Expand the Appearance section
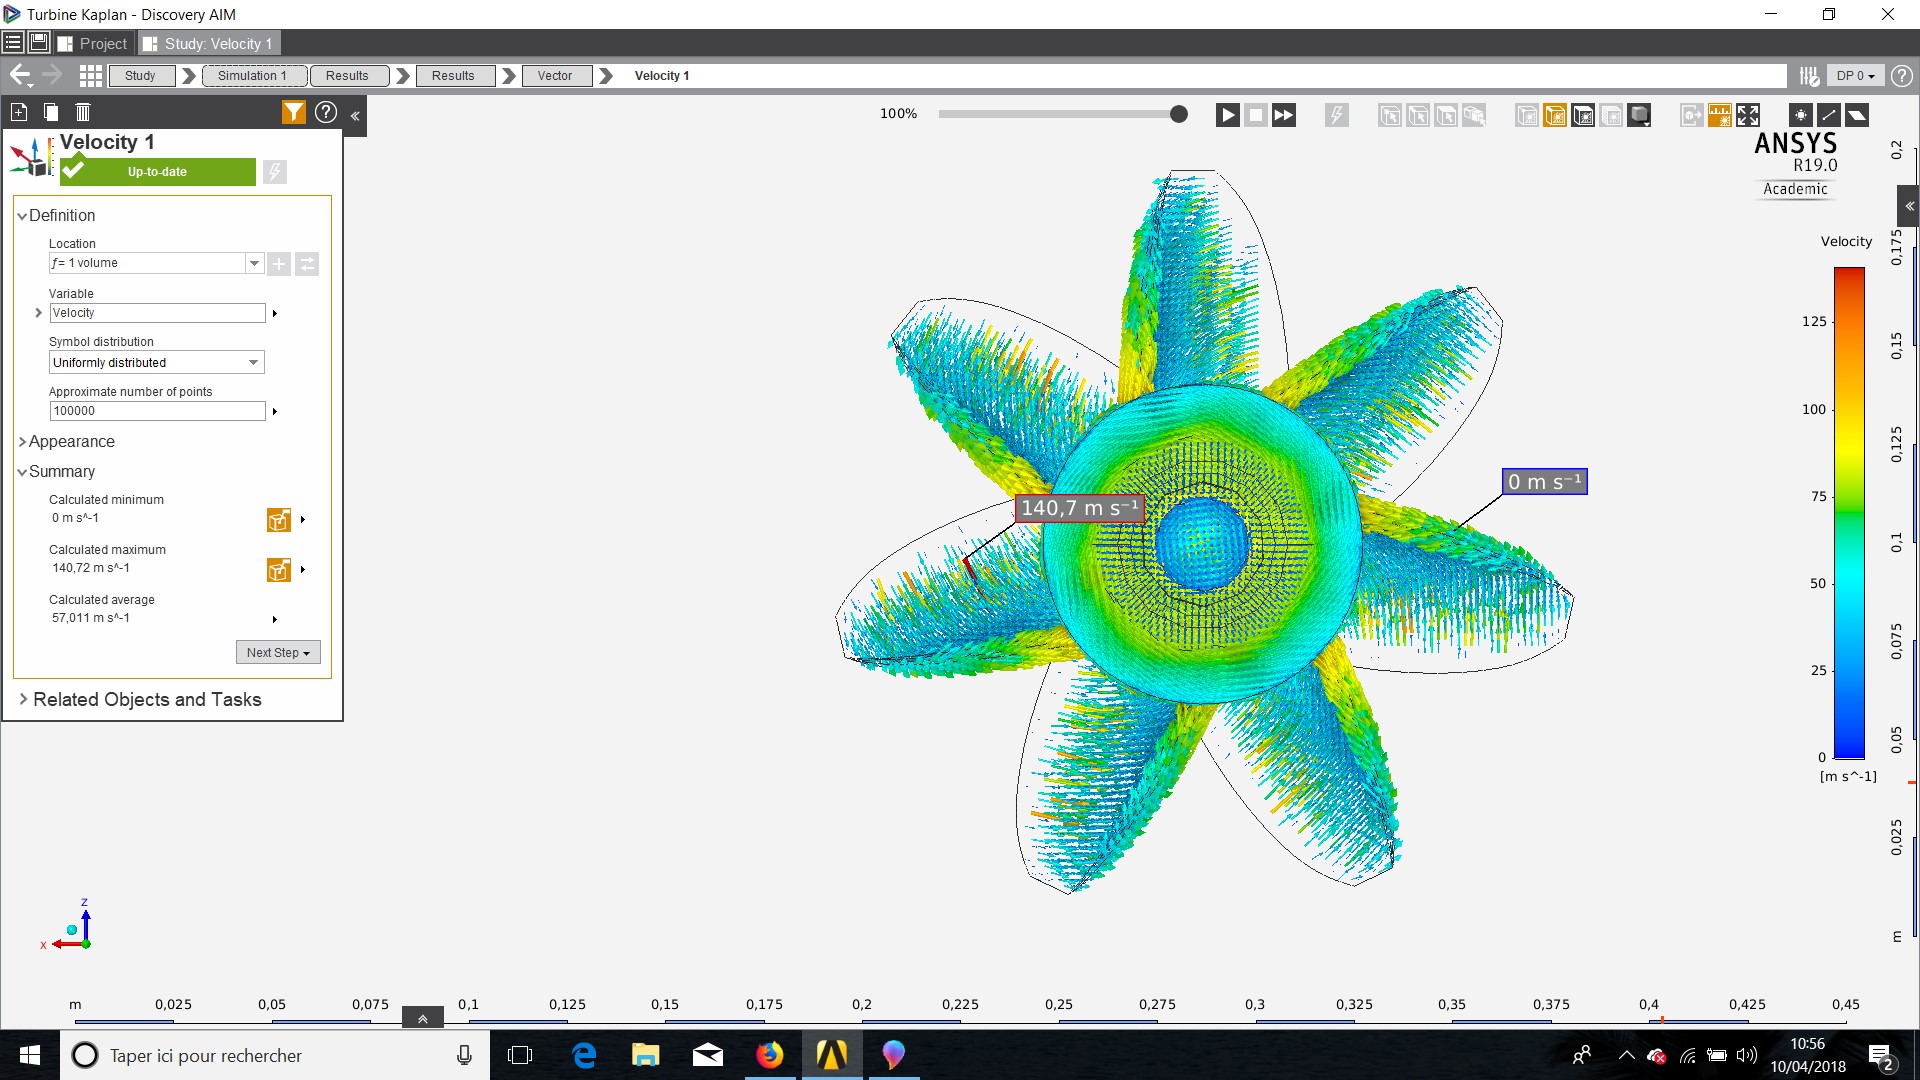 [x=71, y=441]
